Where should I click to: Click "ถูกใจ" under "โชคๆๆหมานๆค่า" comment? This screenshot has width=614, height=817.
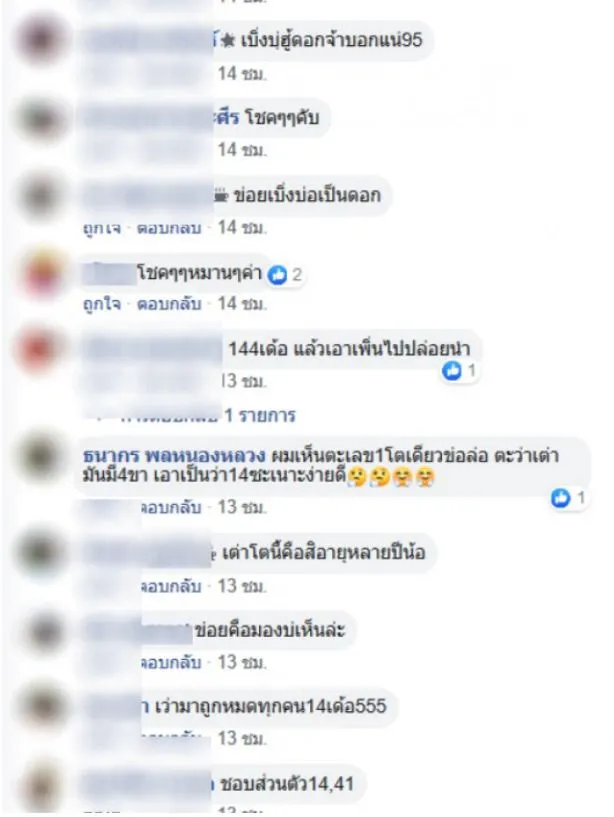click(102, 303)
